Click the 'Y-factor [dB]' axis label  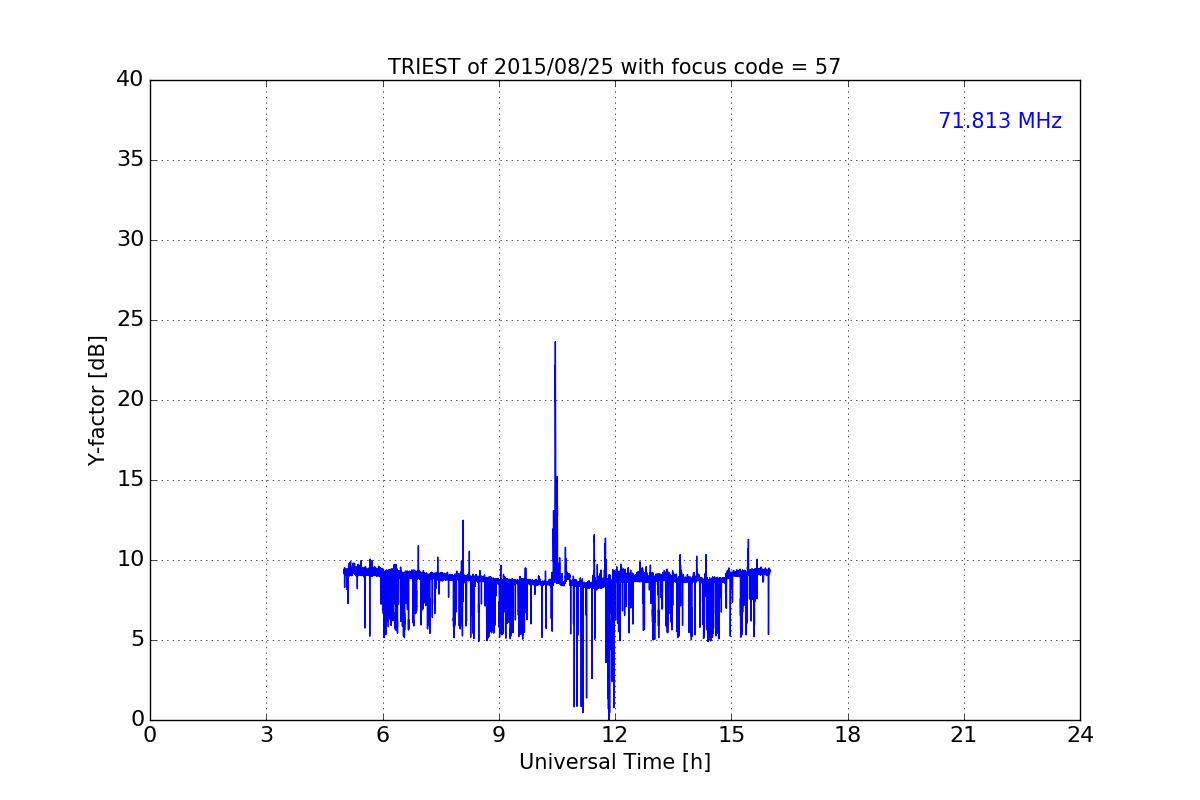point(97,400)
